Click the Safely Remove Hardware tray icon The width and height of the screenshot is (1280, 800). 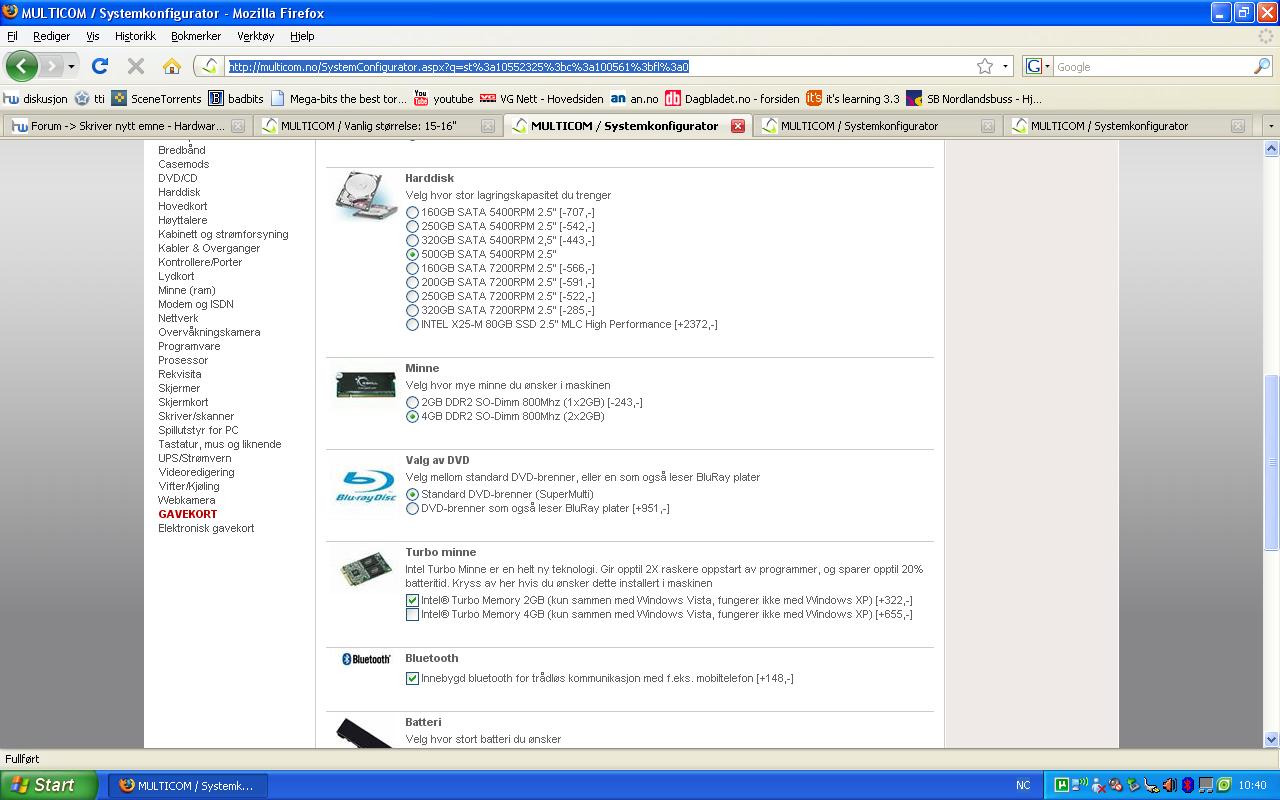[x=1133, y=785]
